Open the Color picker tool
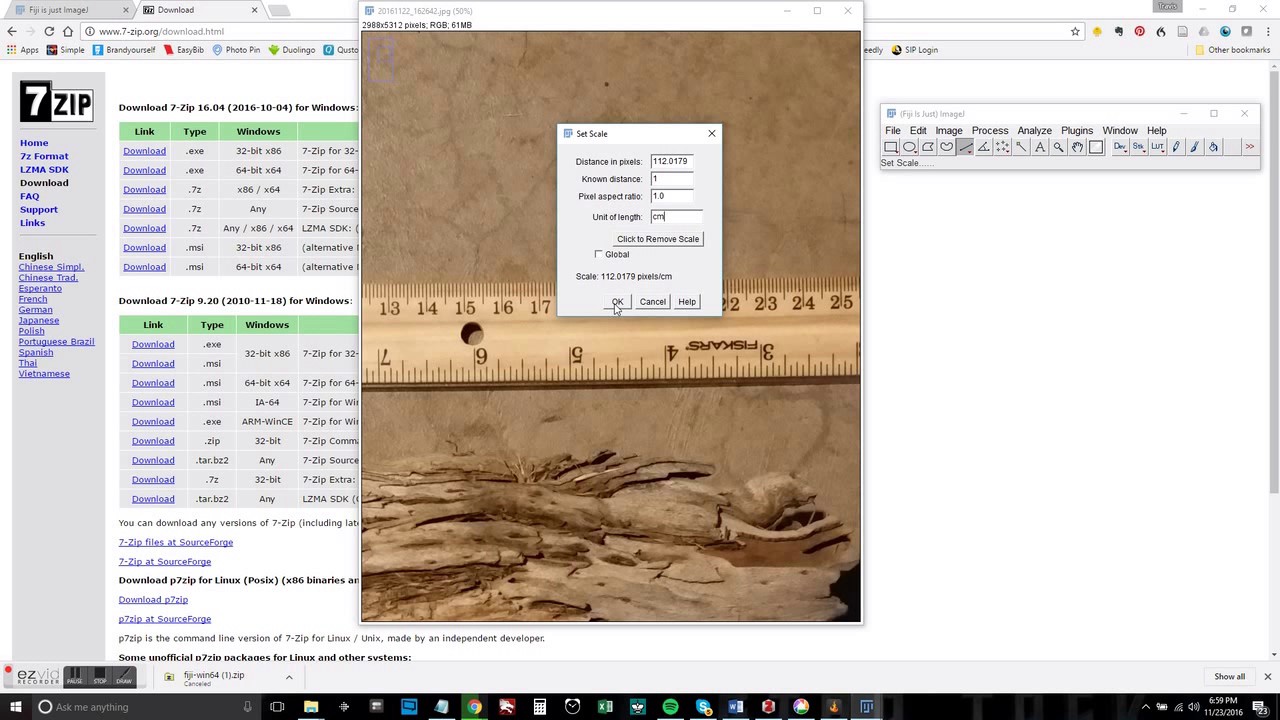 tap(1096, 147)
